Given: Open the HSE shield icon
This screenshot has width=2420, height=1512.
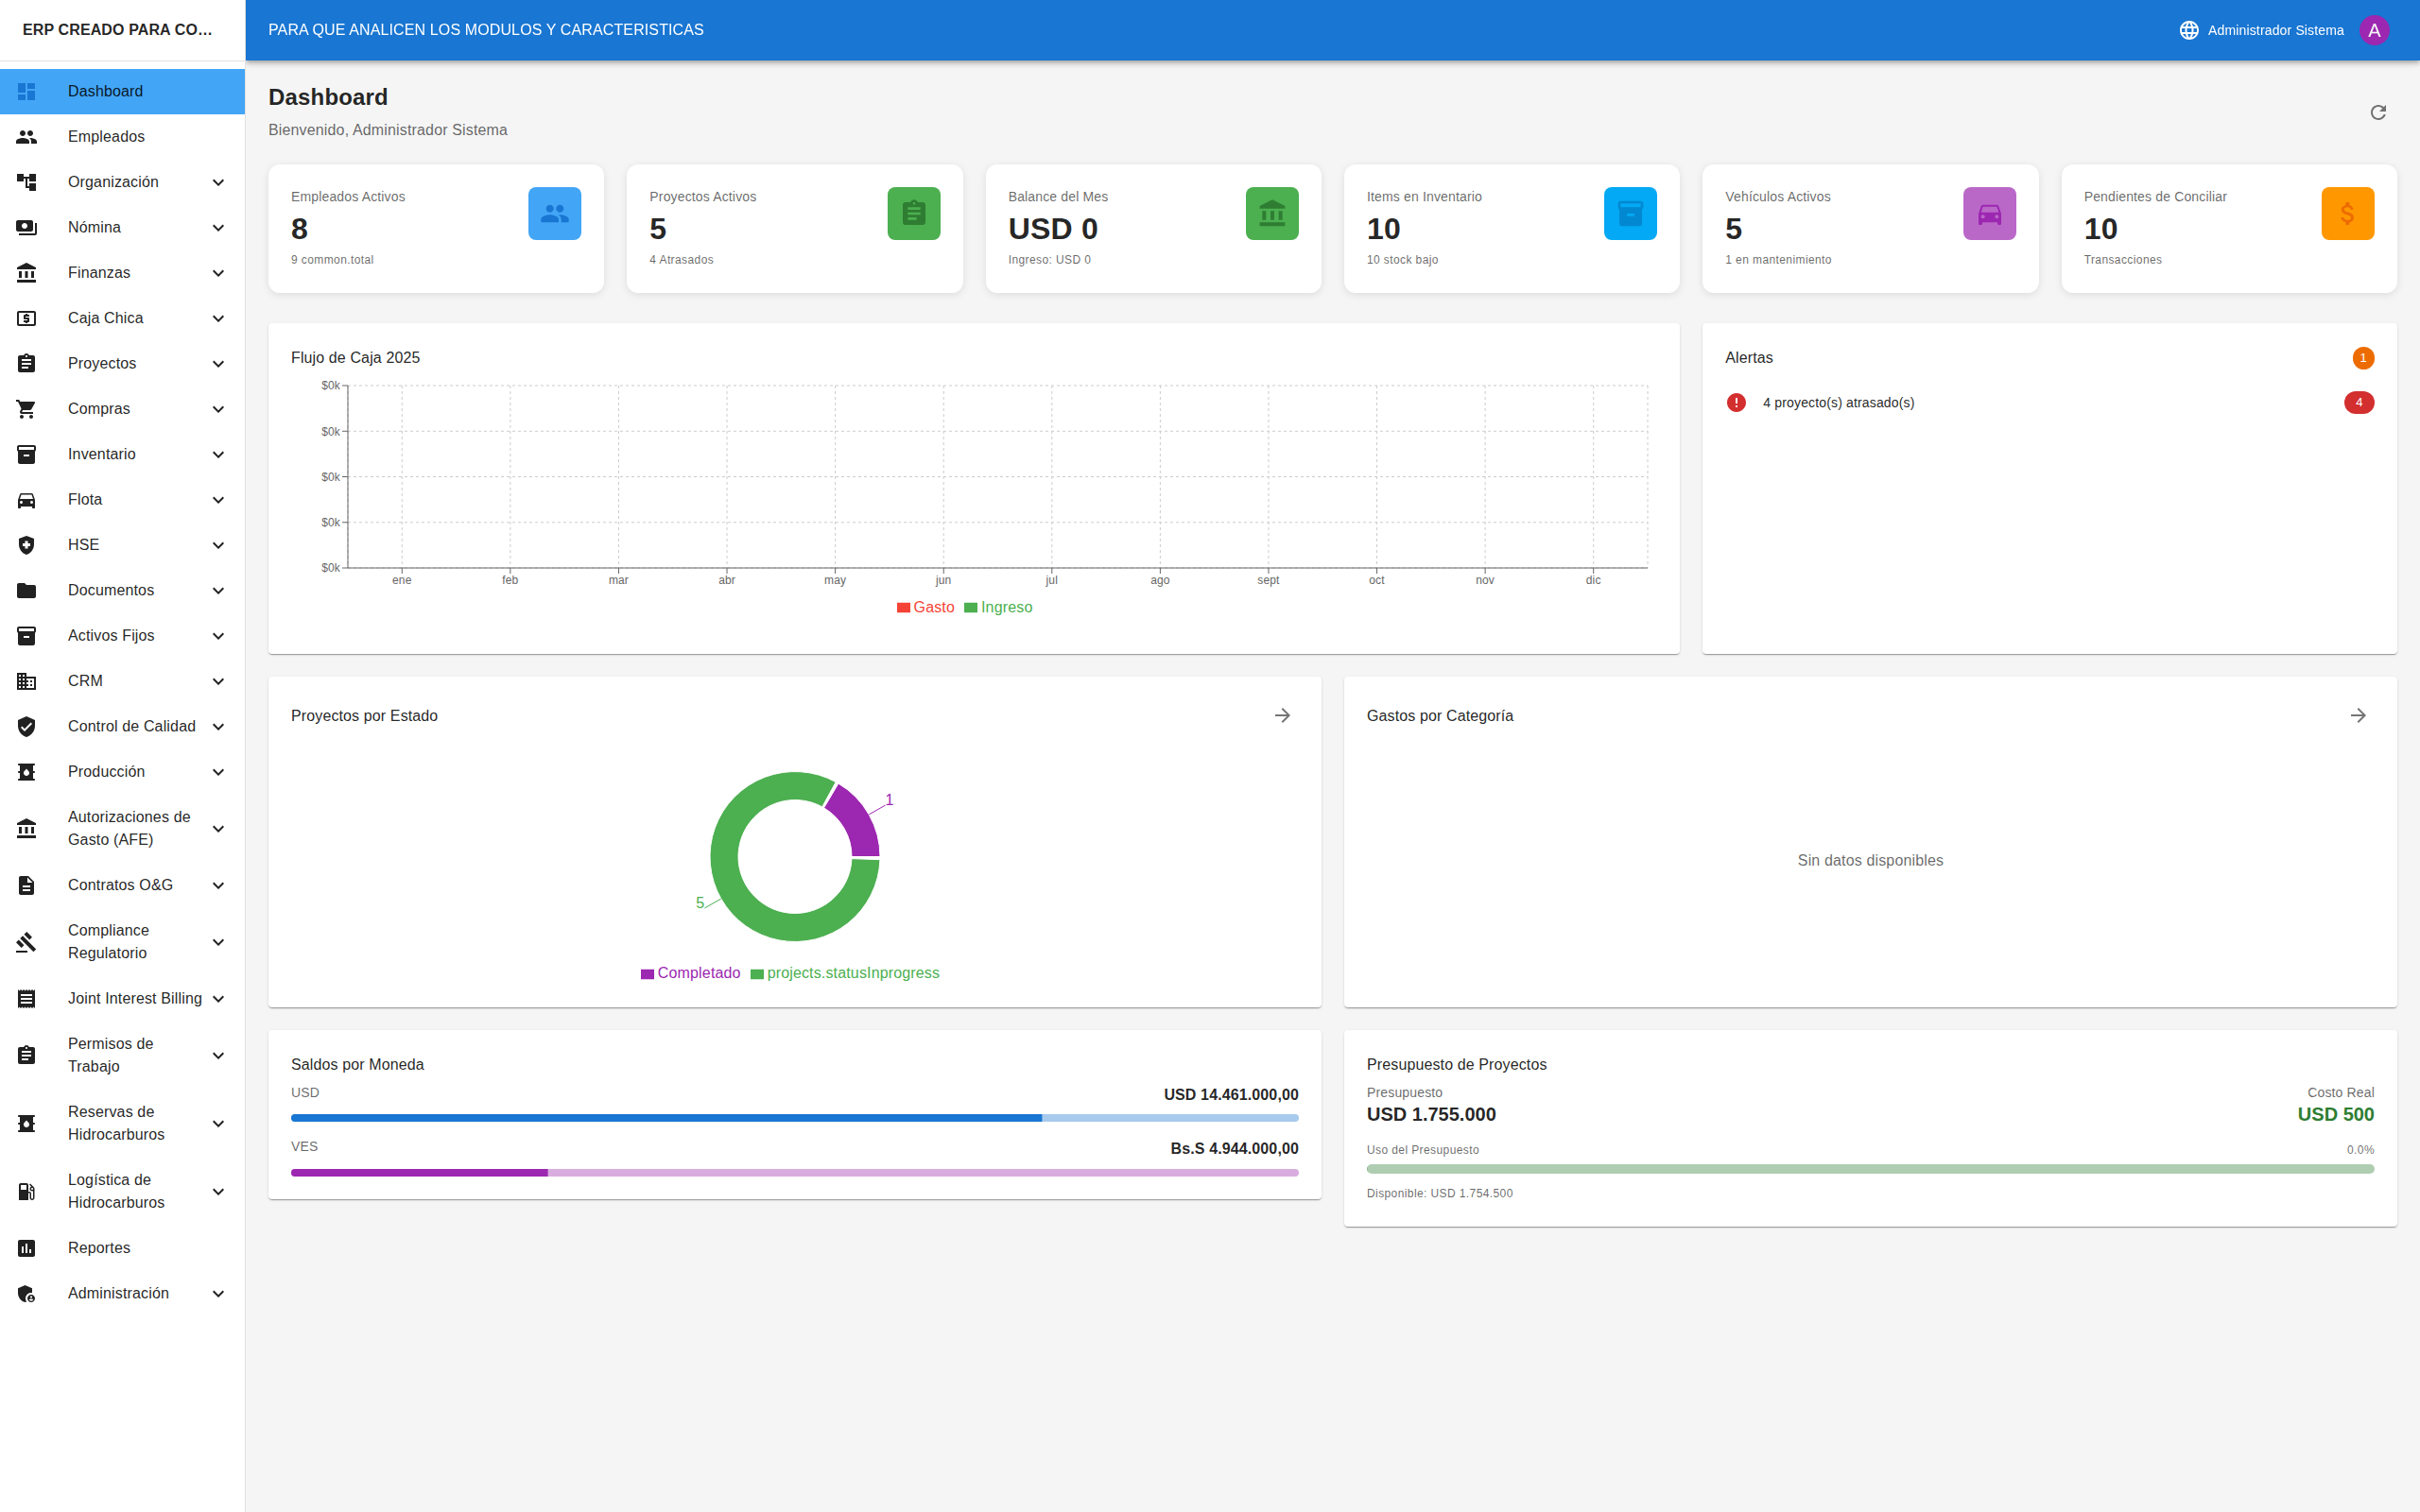Looking at the screenshot, I should 26,544.
